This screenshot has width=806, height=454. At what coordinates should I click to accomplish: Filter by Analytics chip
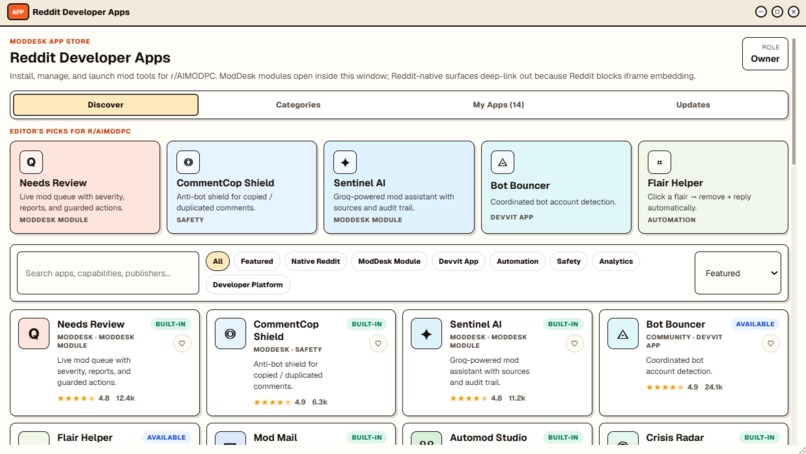click(616, 261)
